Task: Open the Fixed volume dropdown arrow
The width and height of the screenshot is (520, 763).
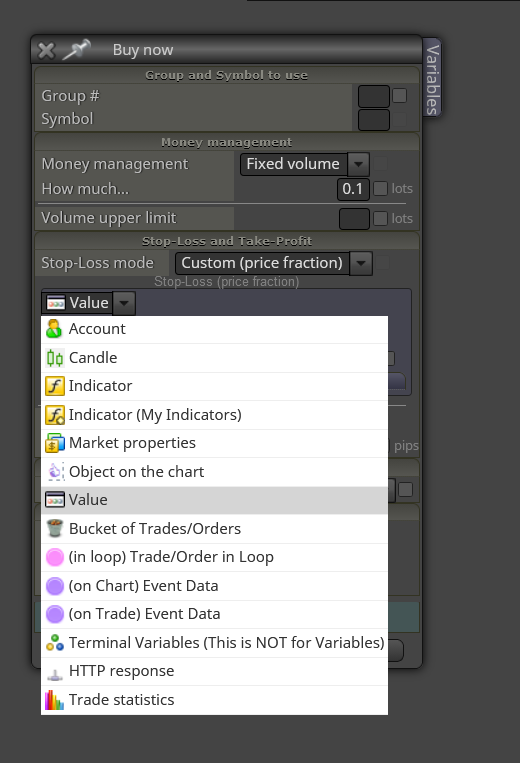Action: coord(359,164)
